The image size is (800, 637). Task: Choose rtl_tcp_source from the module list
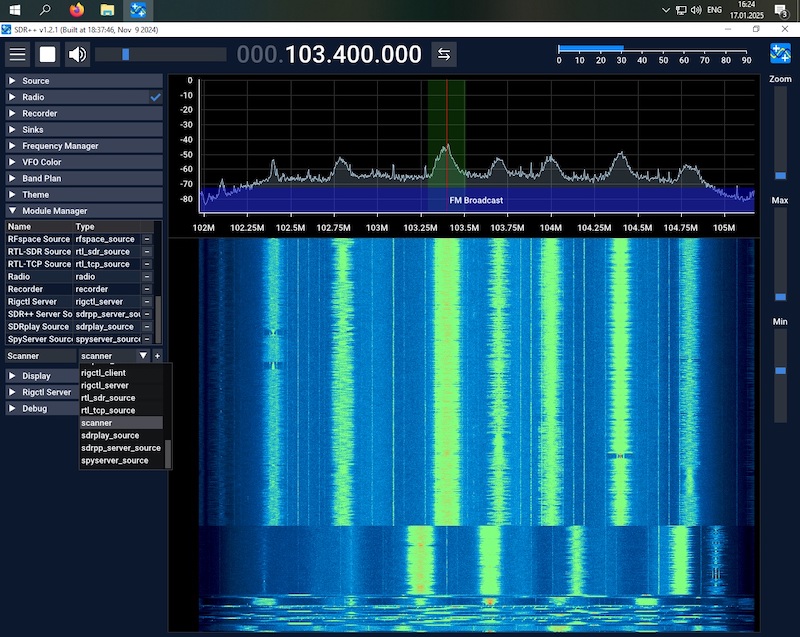(x=121, y=411)
